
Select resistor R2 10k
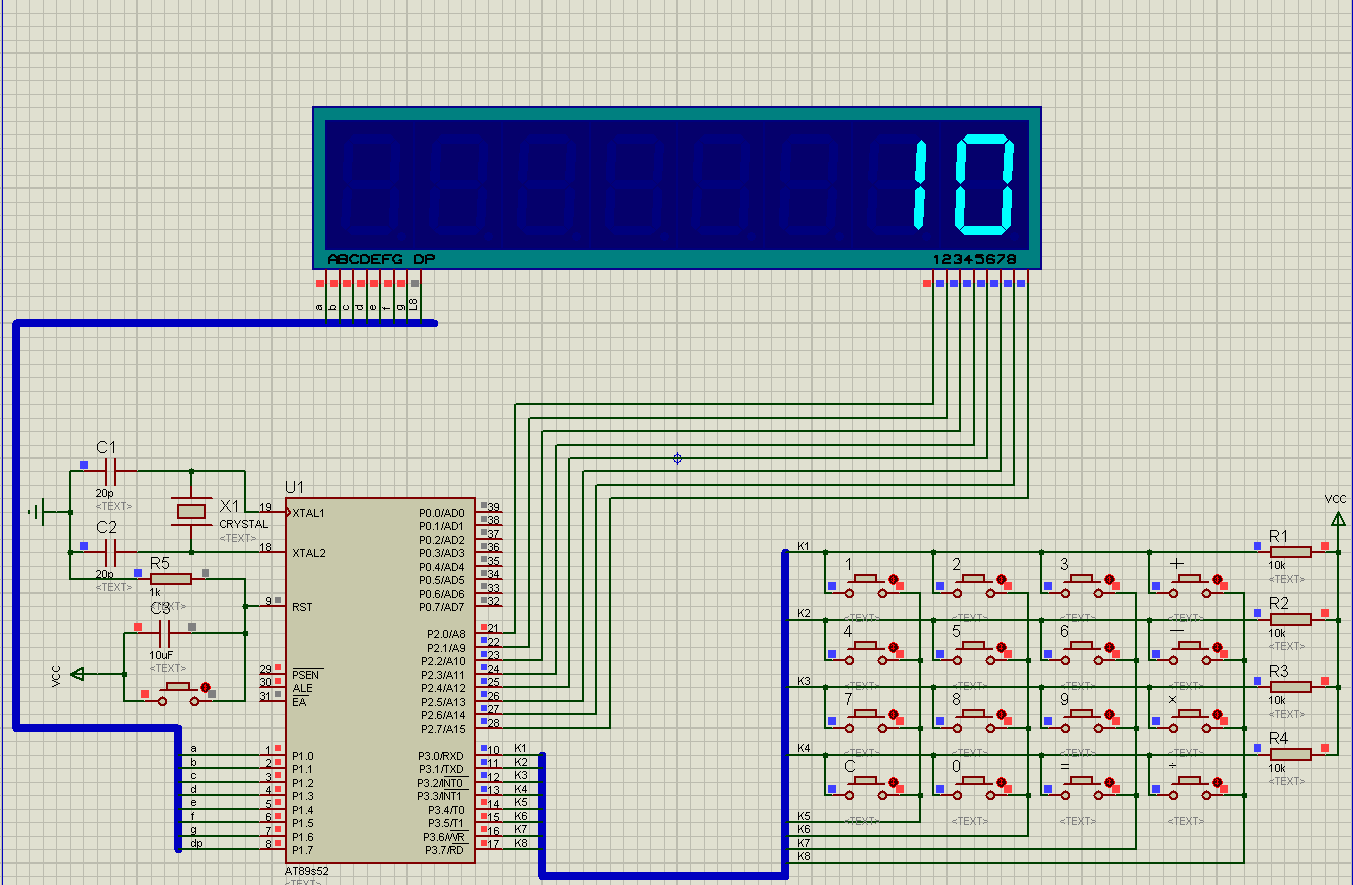click(x=1291, y=619)
